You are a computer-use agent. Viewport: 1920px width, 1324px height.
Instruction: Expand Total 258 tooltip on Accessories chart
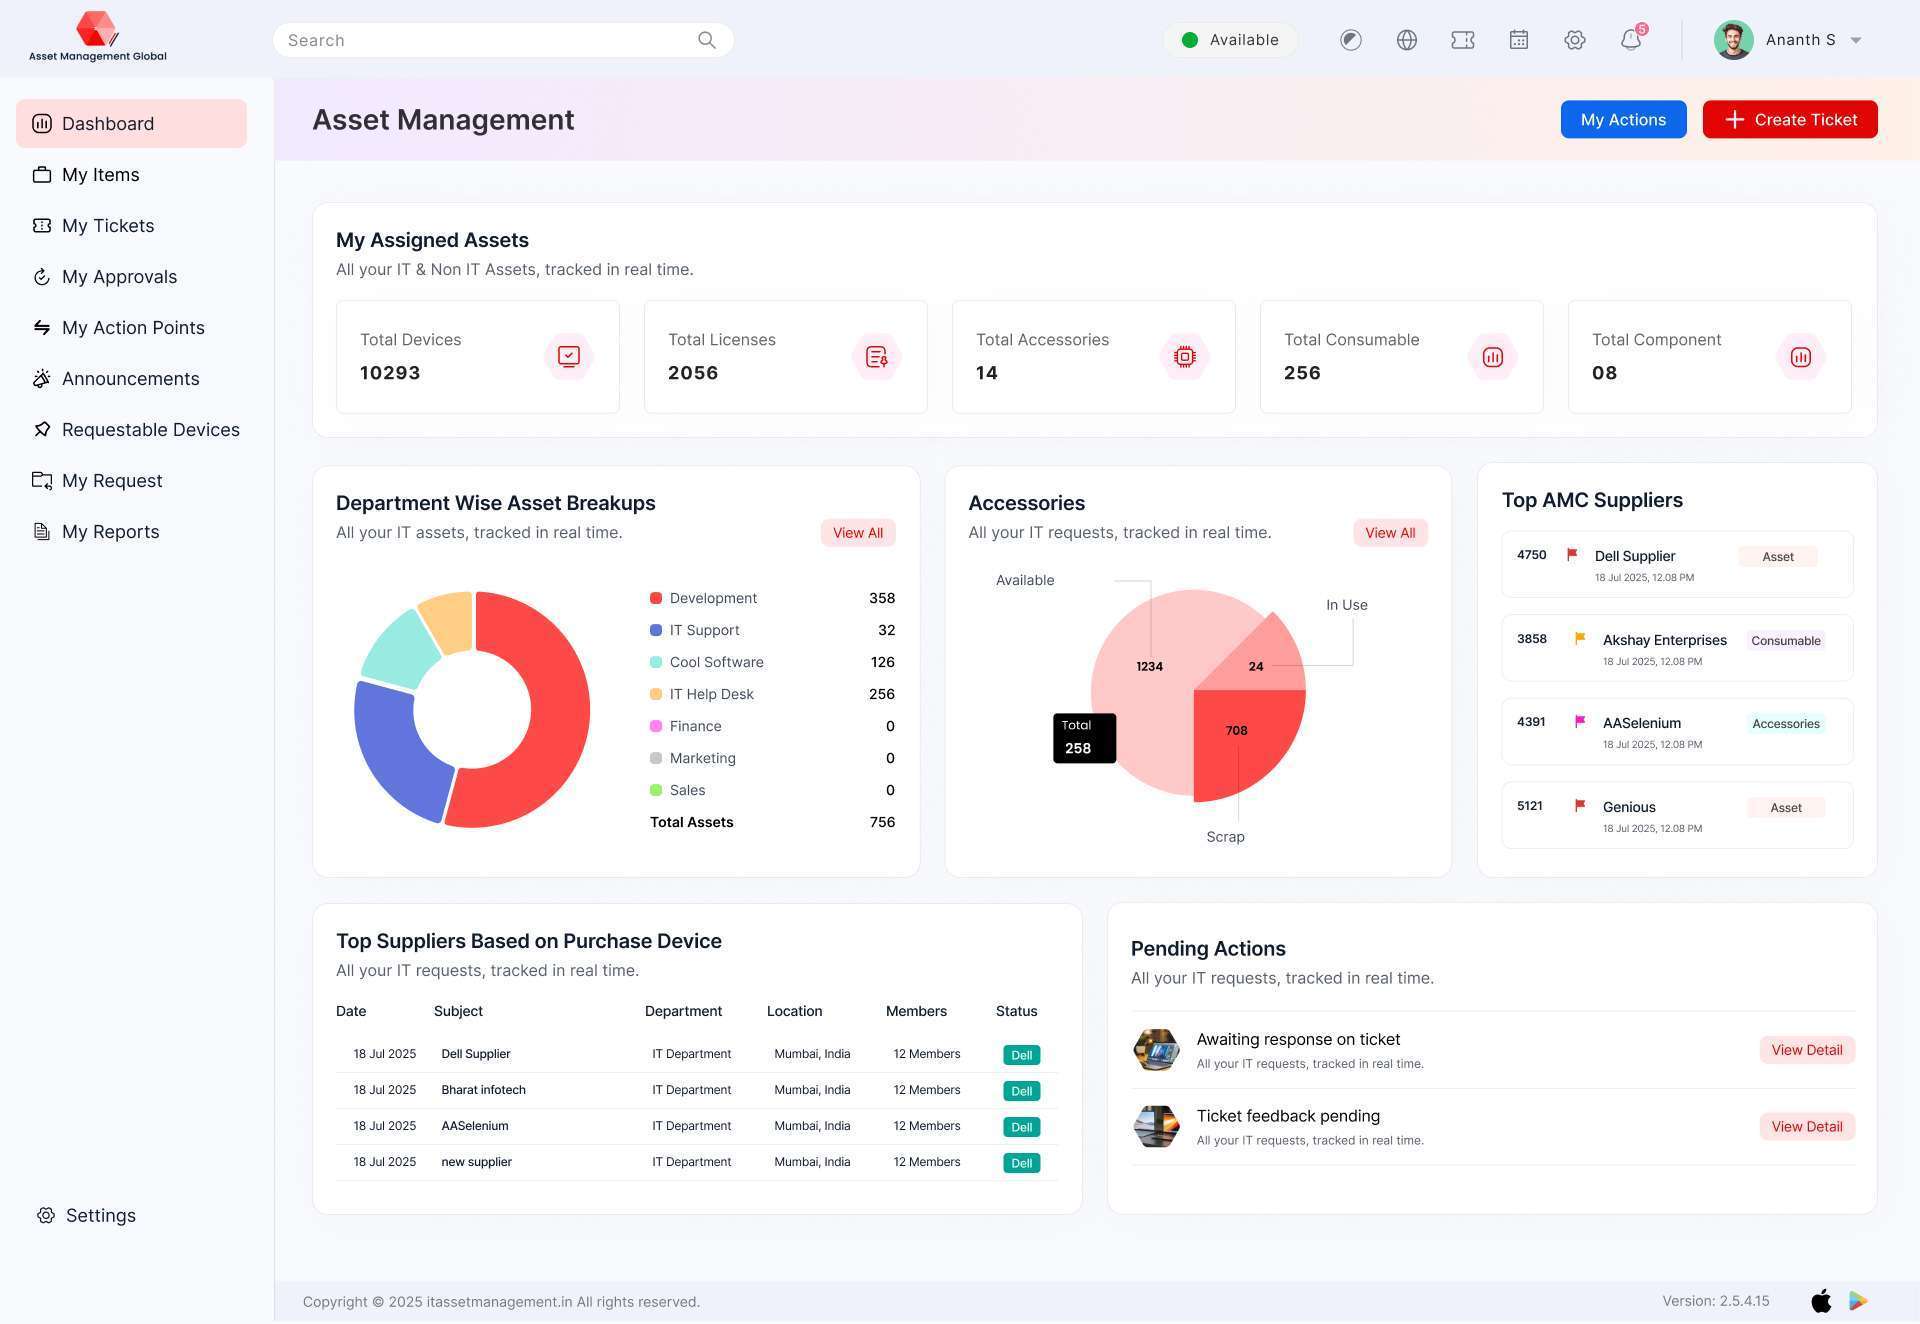pos(1084,737)
